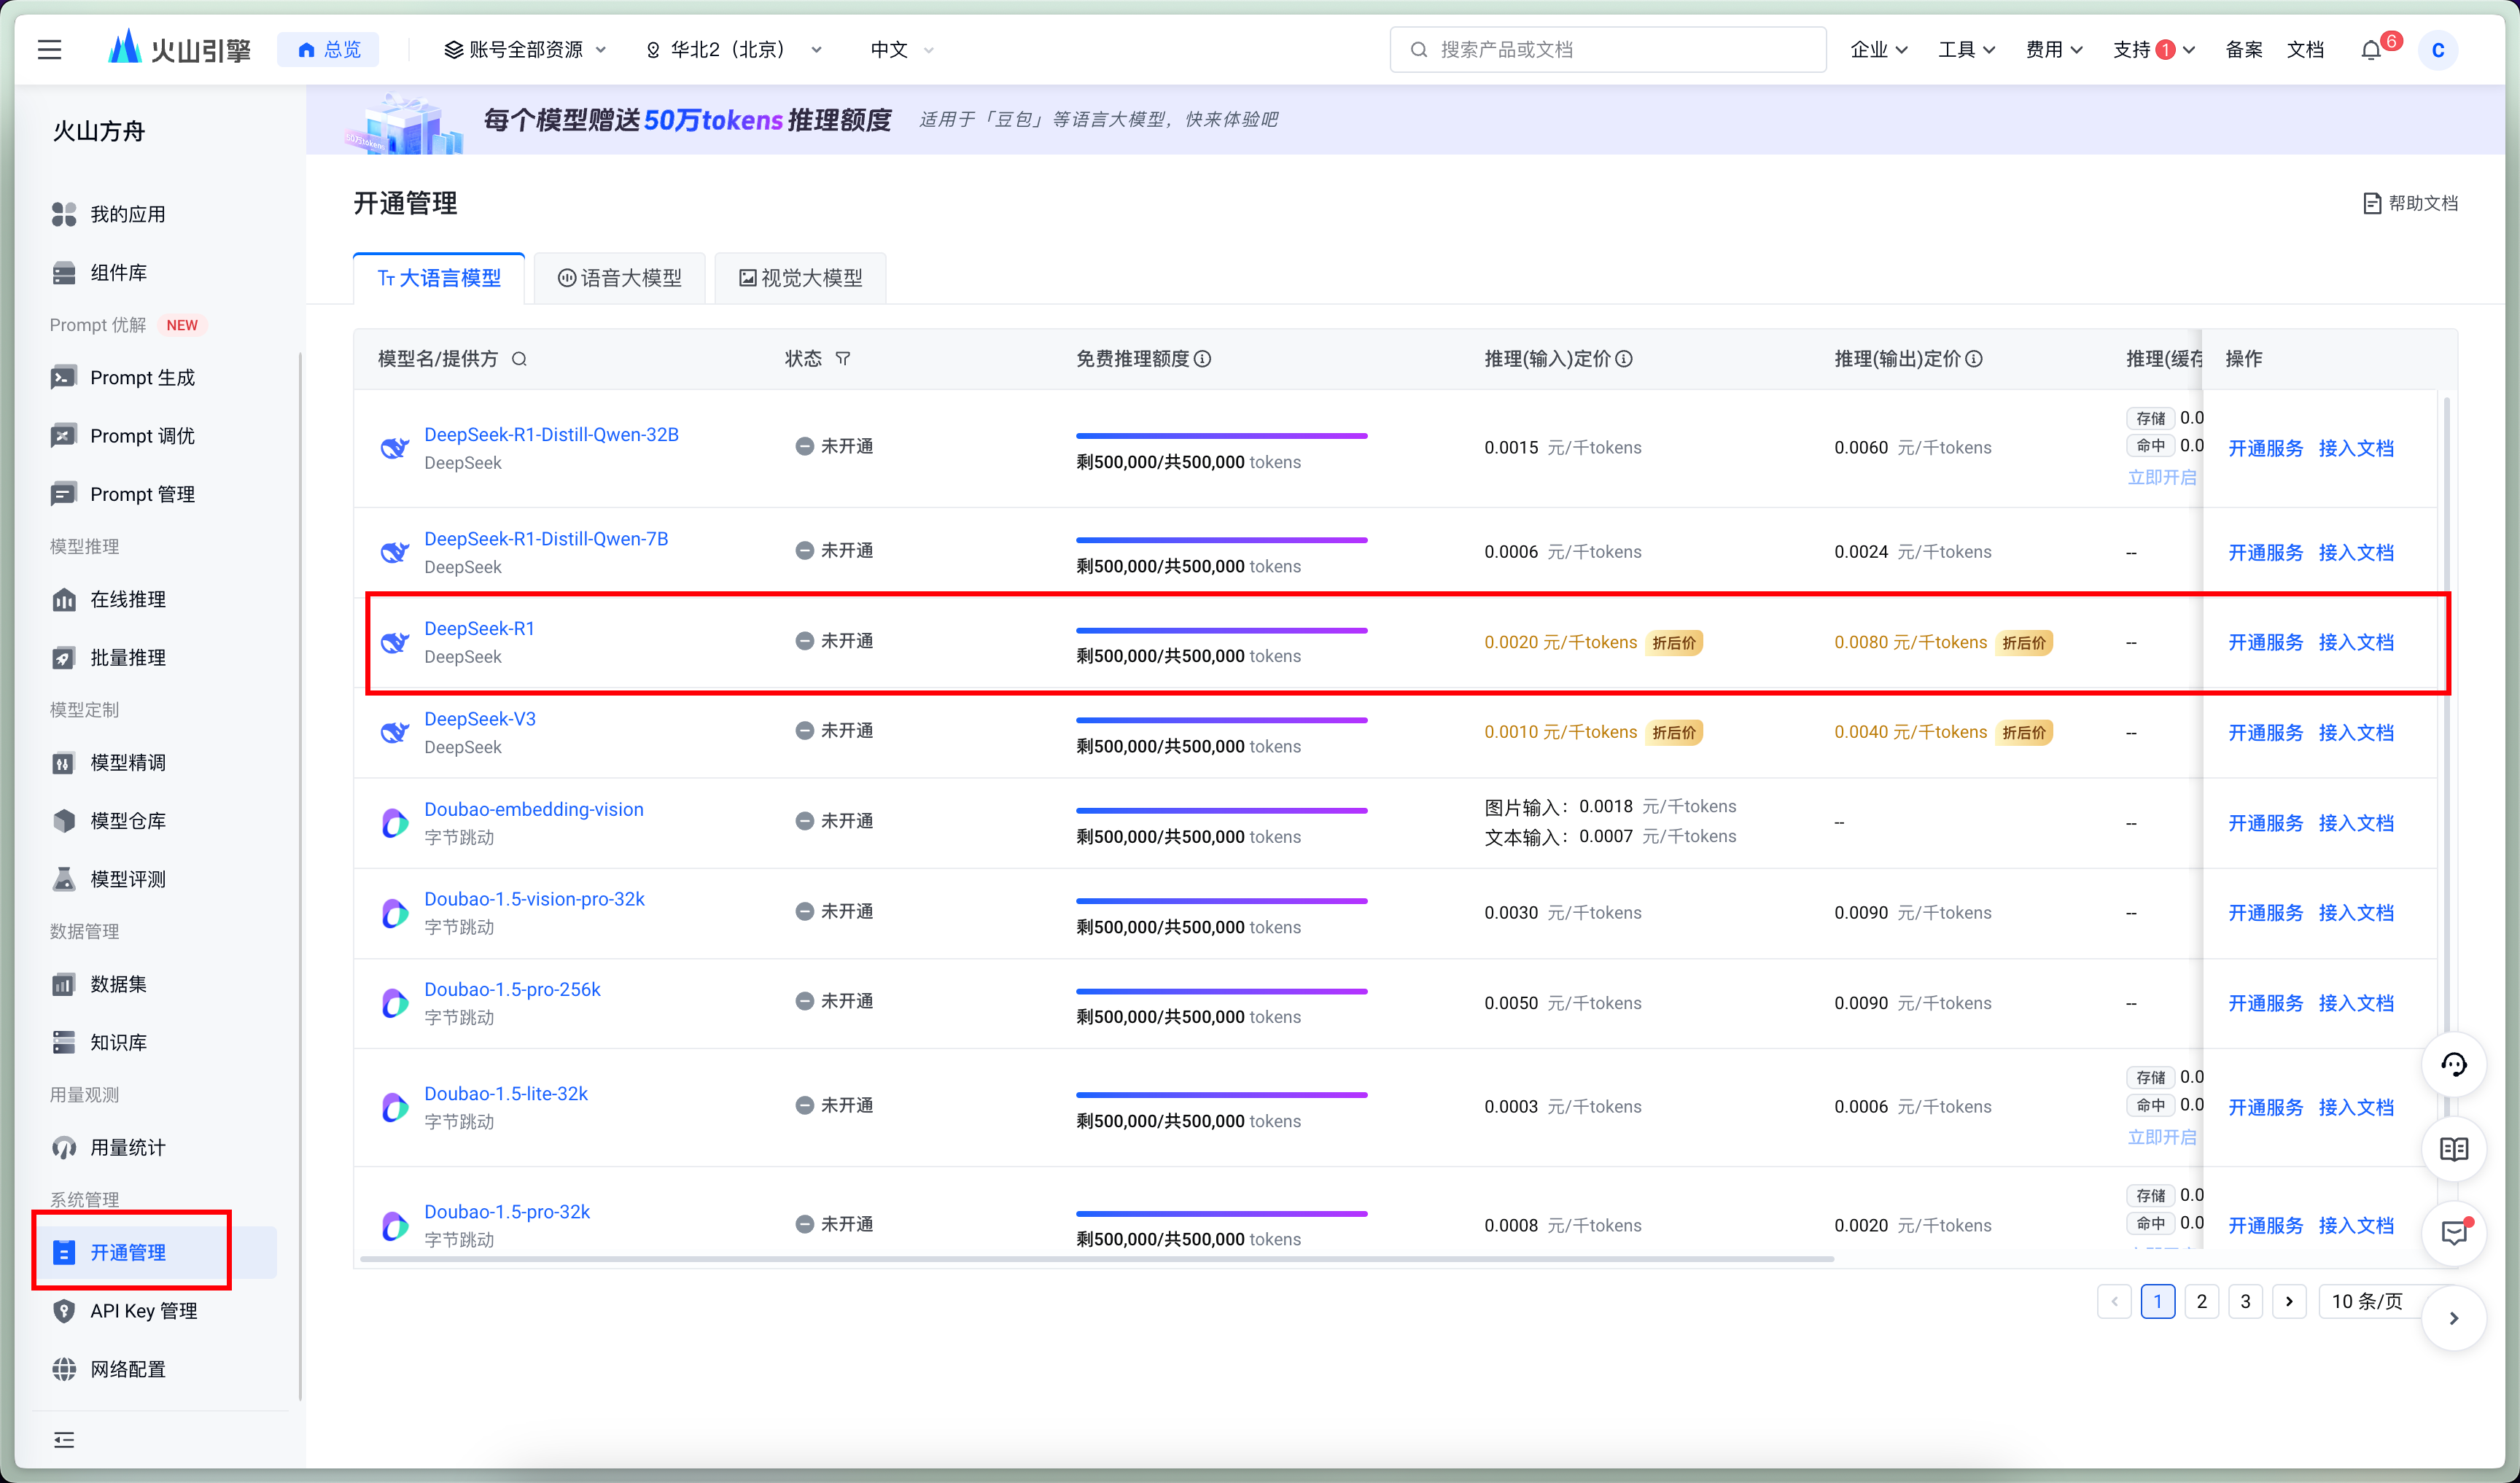Open the floating feedback message icon
The image size is (2520, 1483).
pos(2453,1233)
